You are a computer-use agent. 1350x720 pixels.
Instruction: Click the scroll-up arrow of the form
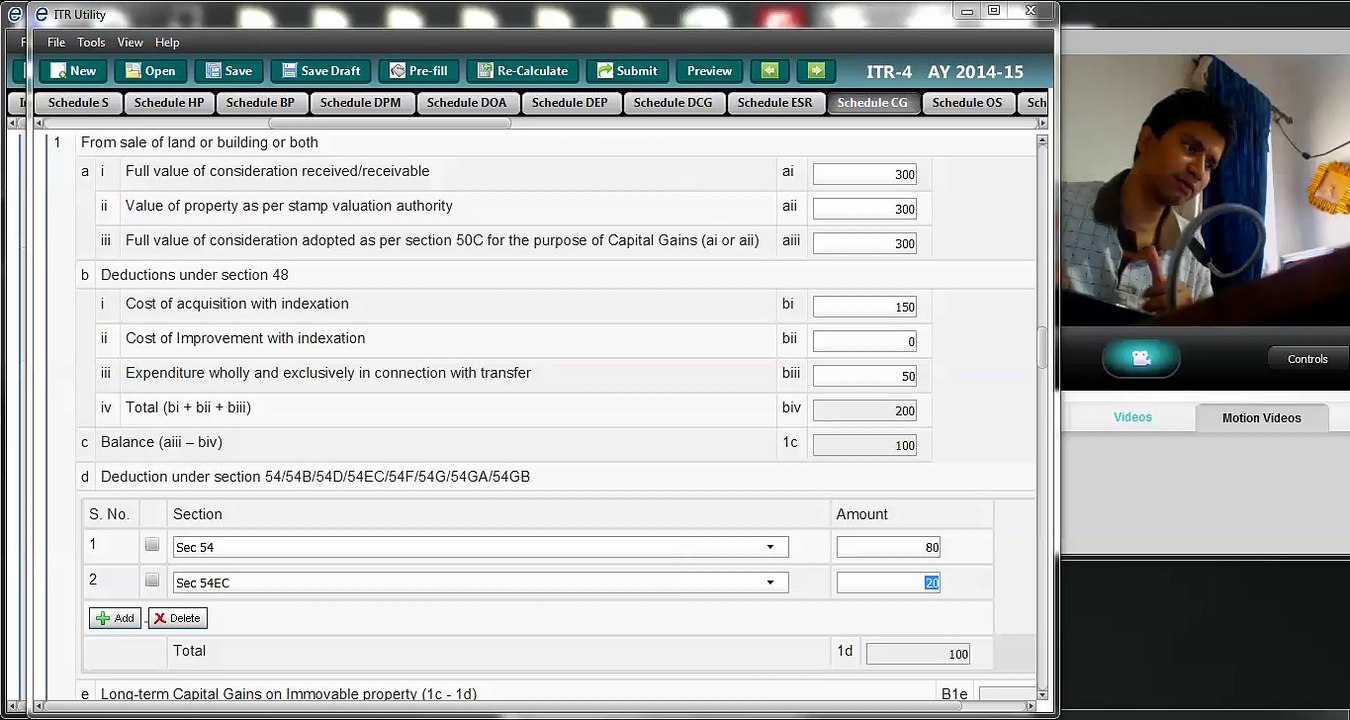[1042, 141]
